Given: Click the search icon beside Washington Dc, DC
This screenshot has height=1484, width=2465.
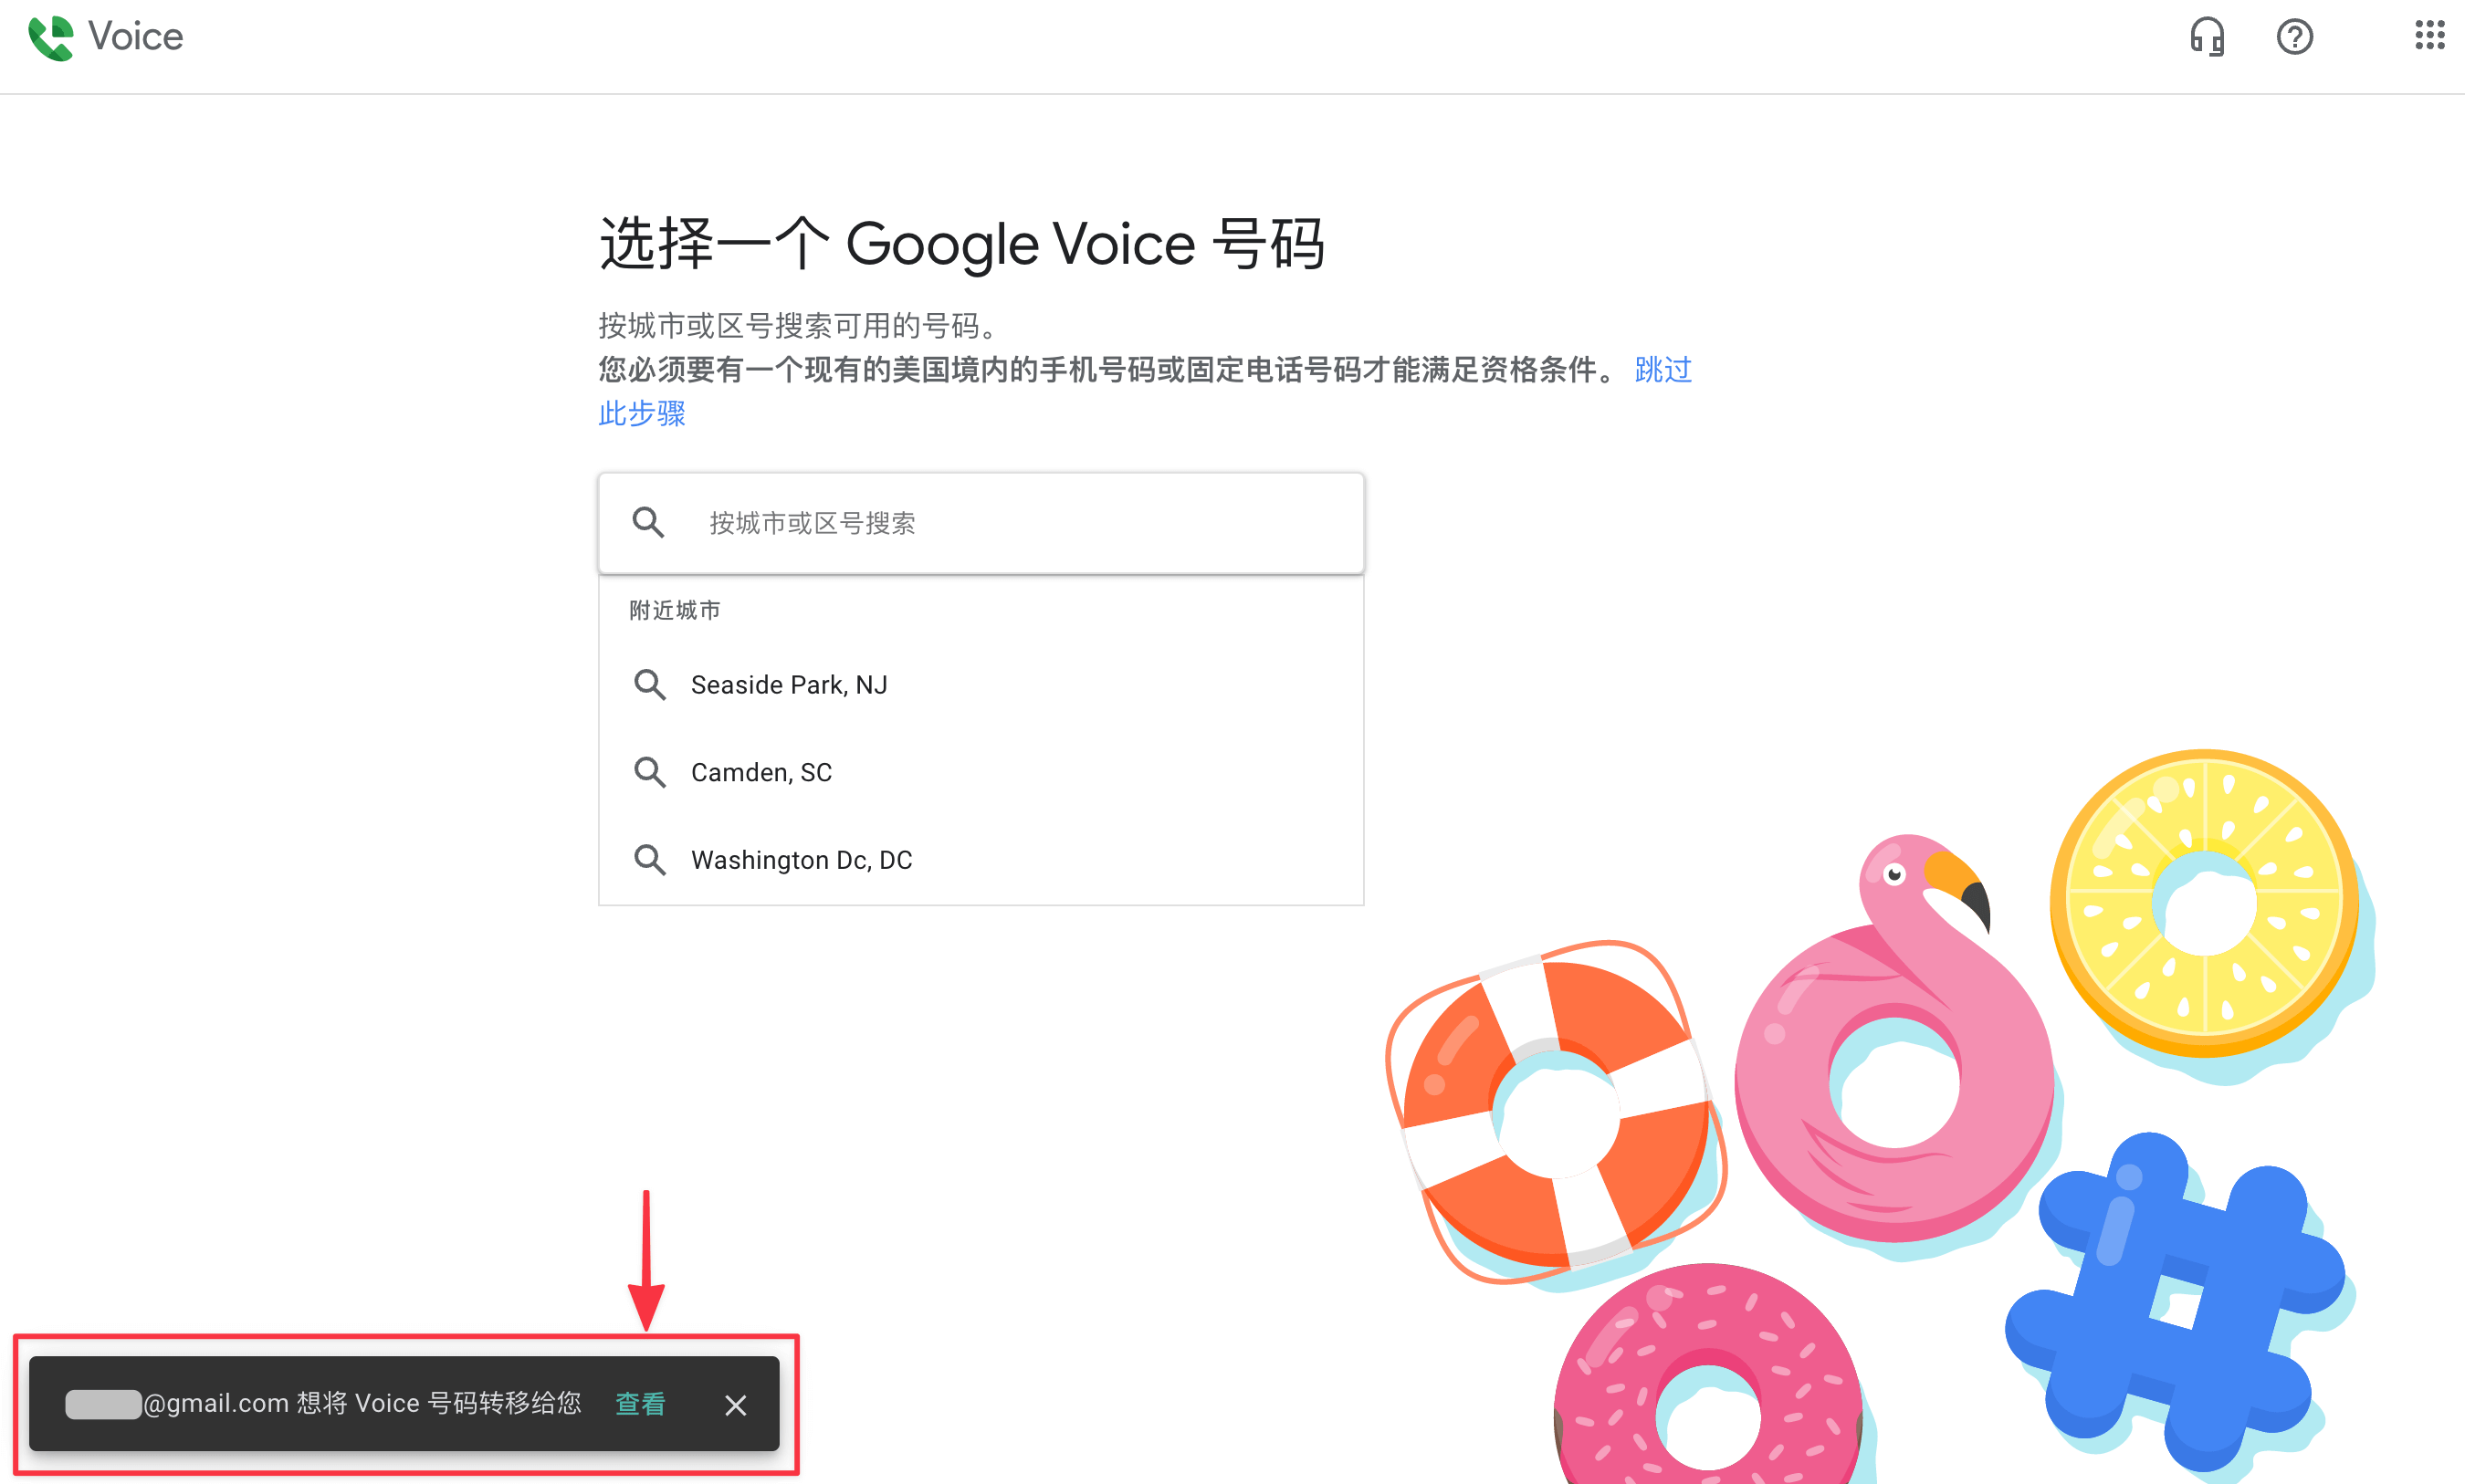Looking at the screenshot, I should 649,860.
